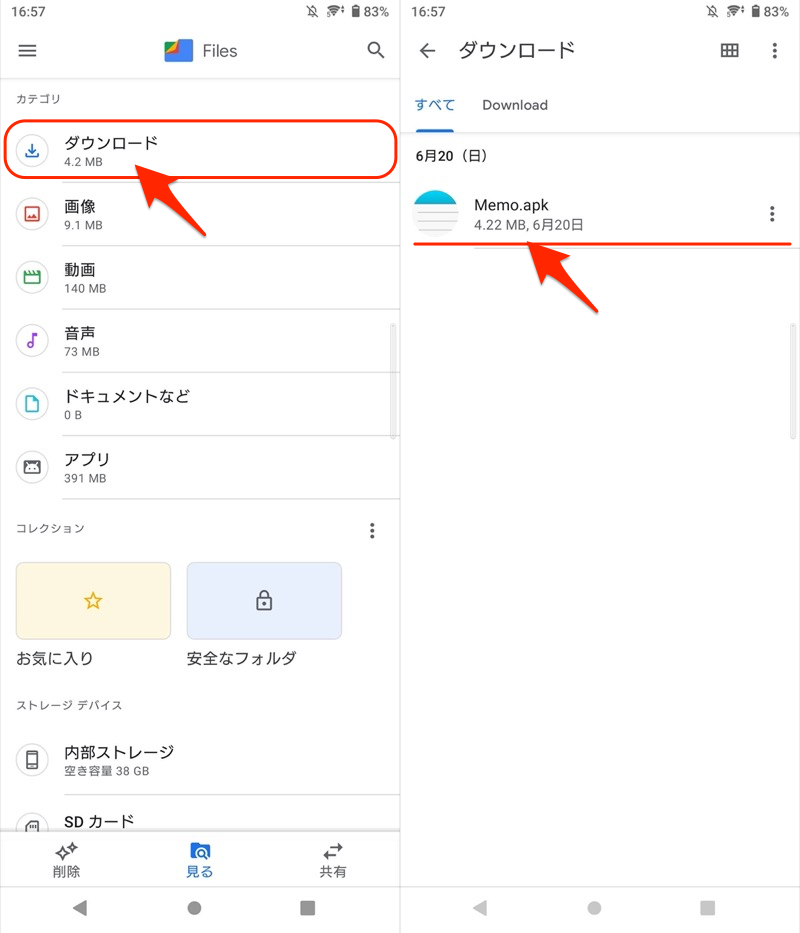Switch to the Download tab
This screenshot has width=800, height=933.
pyautogui.click(x=515, y=105)
